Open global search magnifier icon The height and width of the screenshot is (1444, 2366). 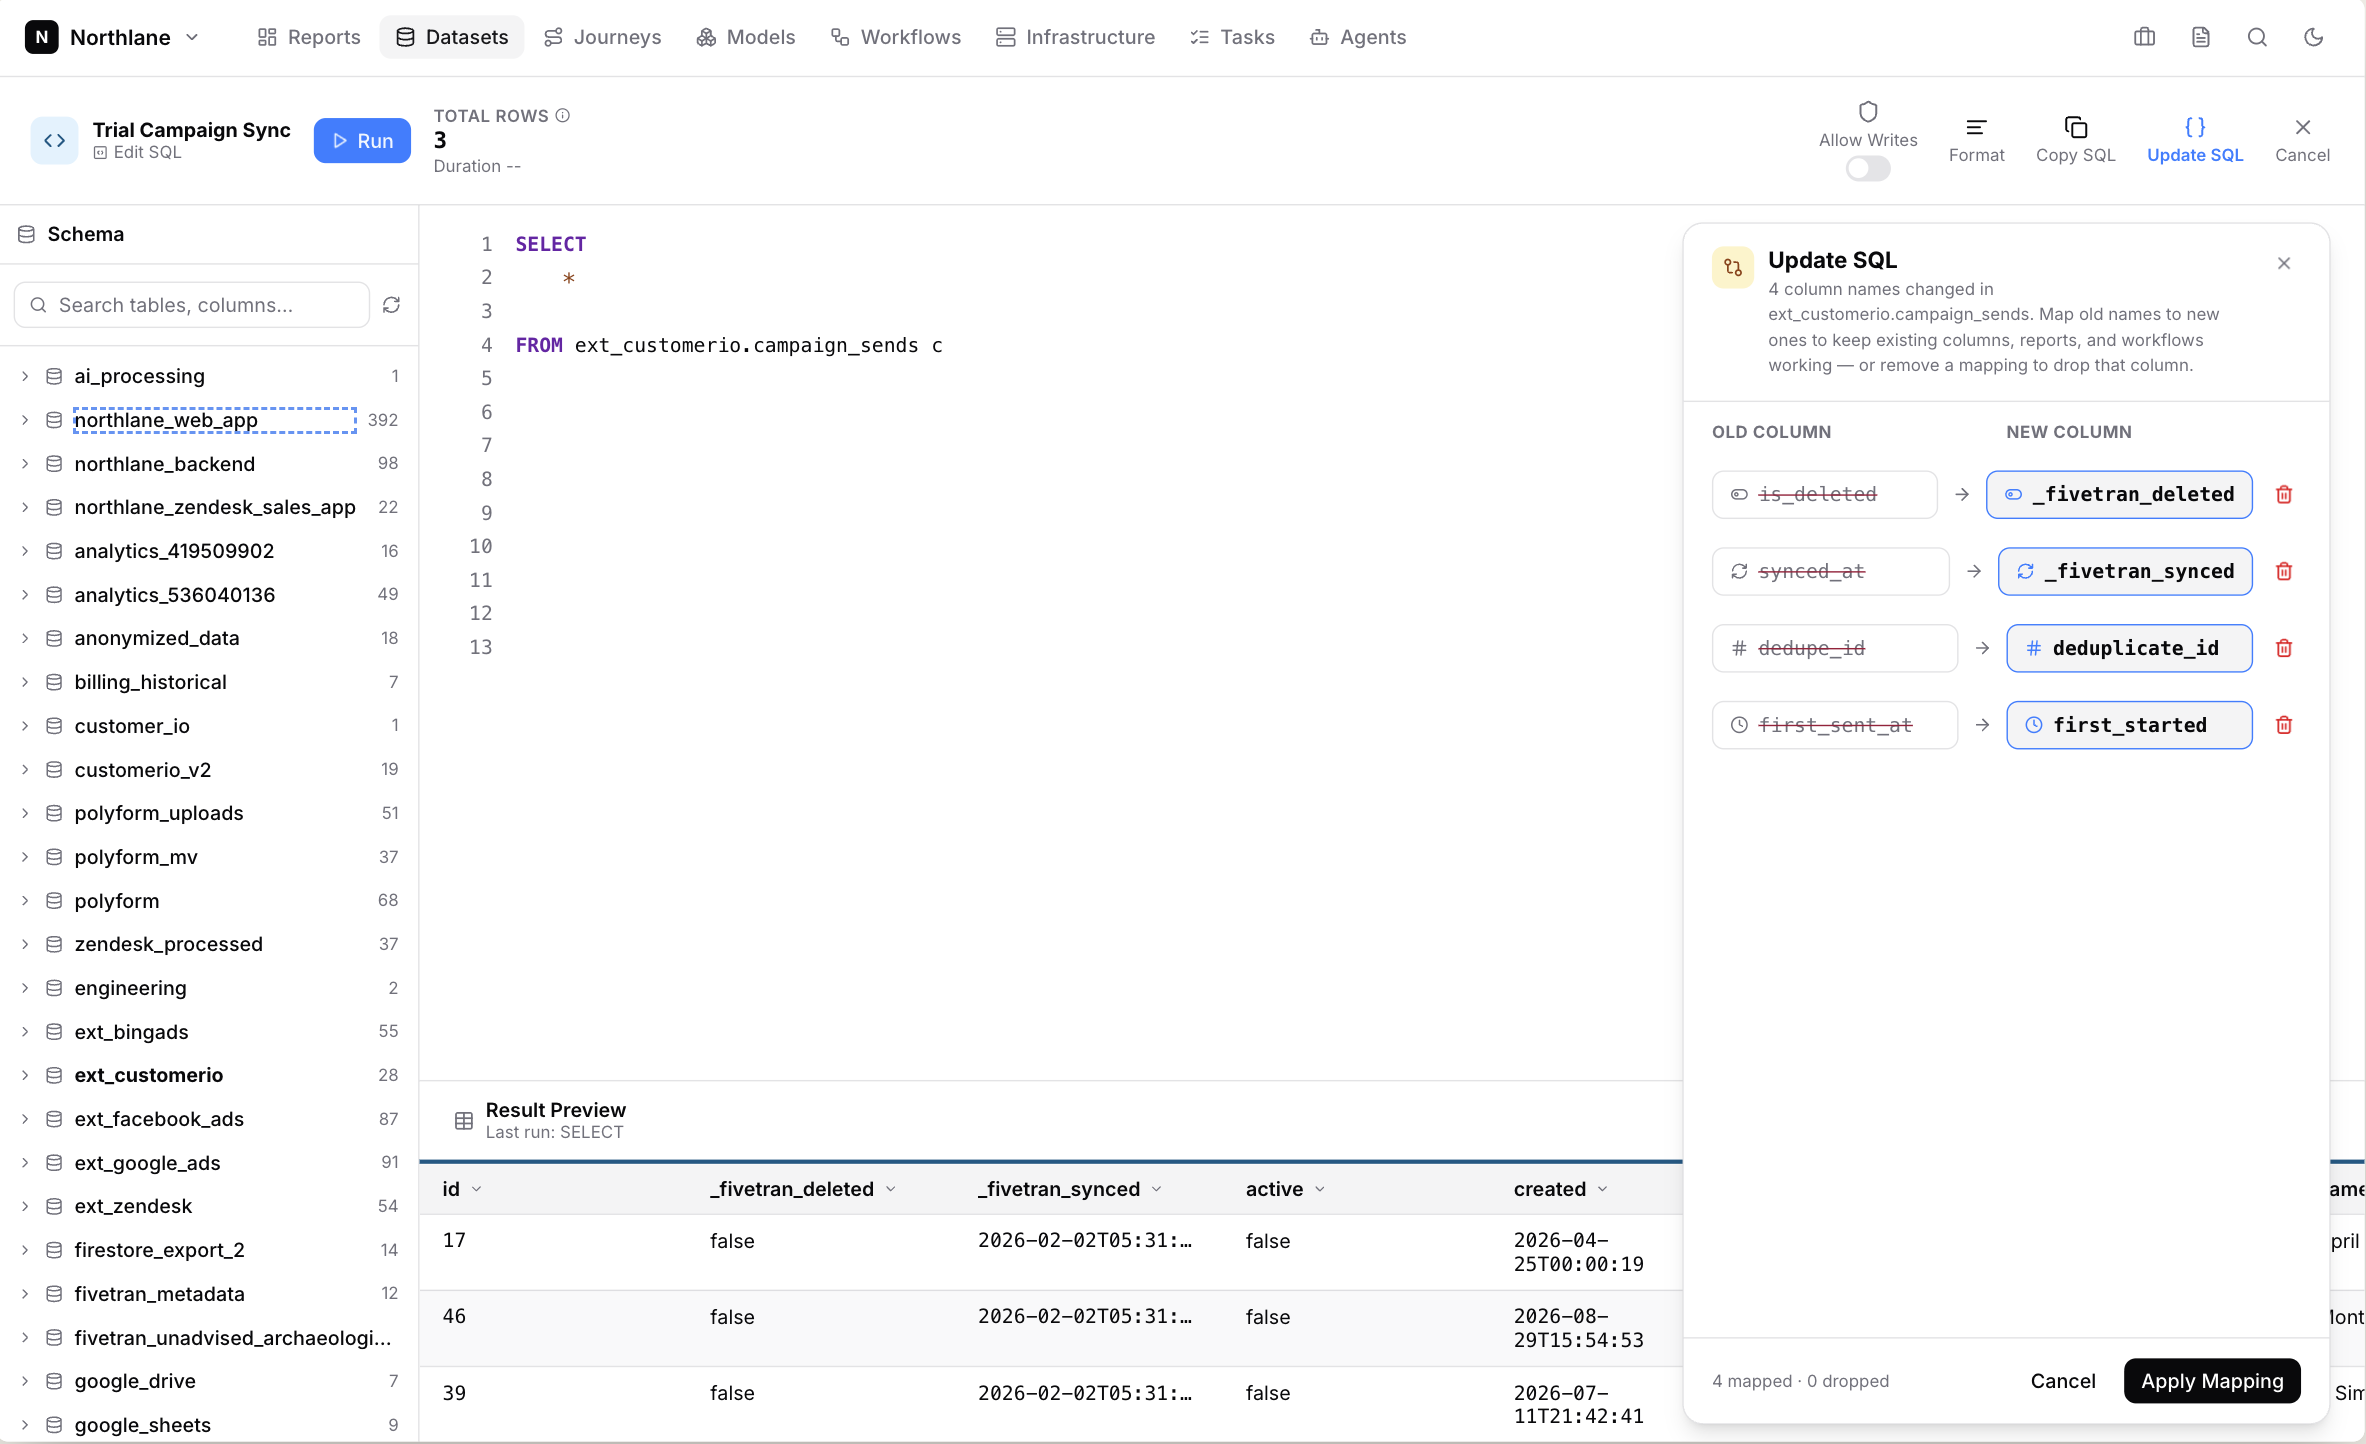[x=2257, y=37]
